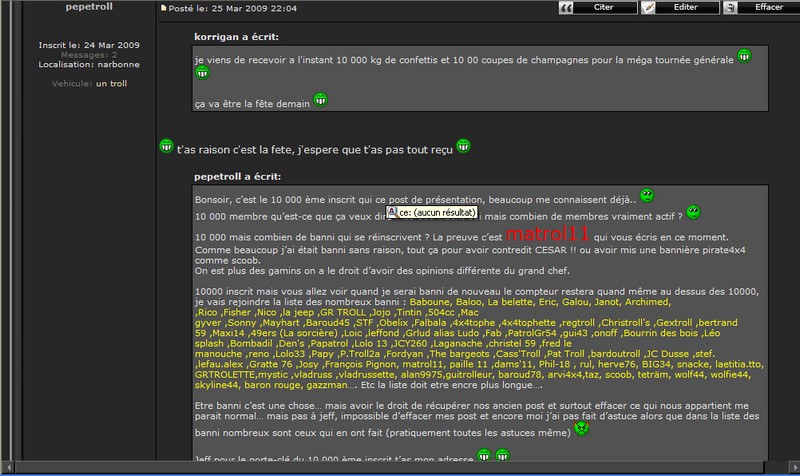Click 'Messages: 2' text in sidebar
Screen dimensions: 800x476
click(x=89, y=55)
